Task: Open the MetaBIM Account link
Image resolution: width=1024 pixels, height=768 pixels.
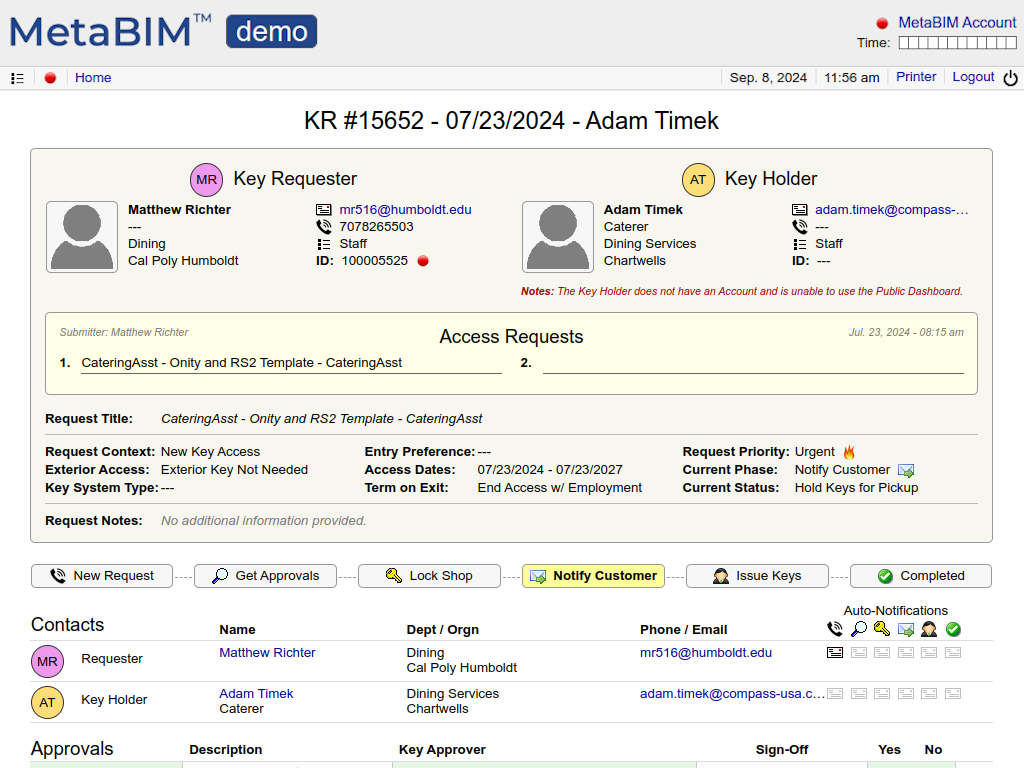Action: pyautogui.click(x=957, y=22)
